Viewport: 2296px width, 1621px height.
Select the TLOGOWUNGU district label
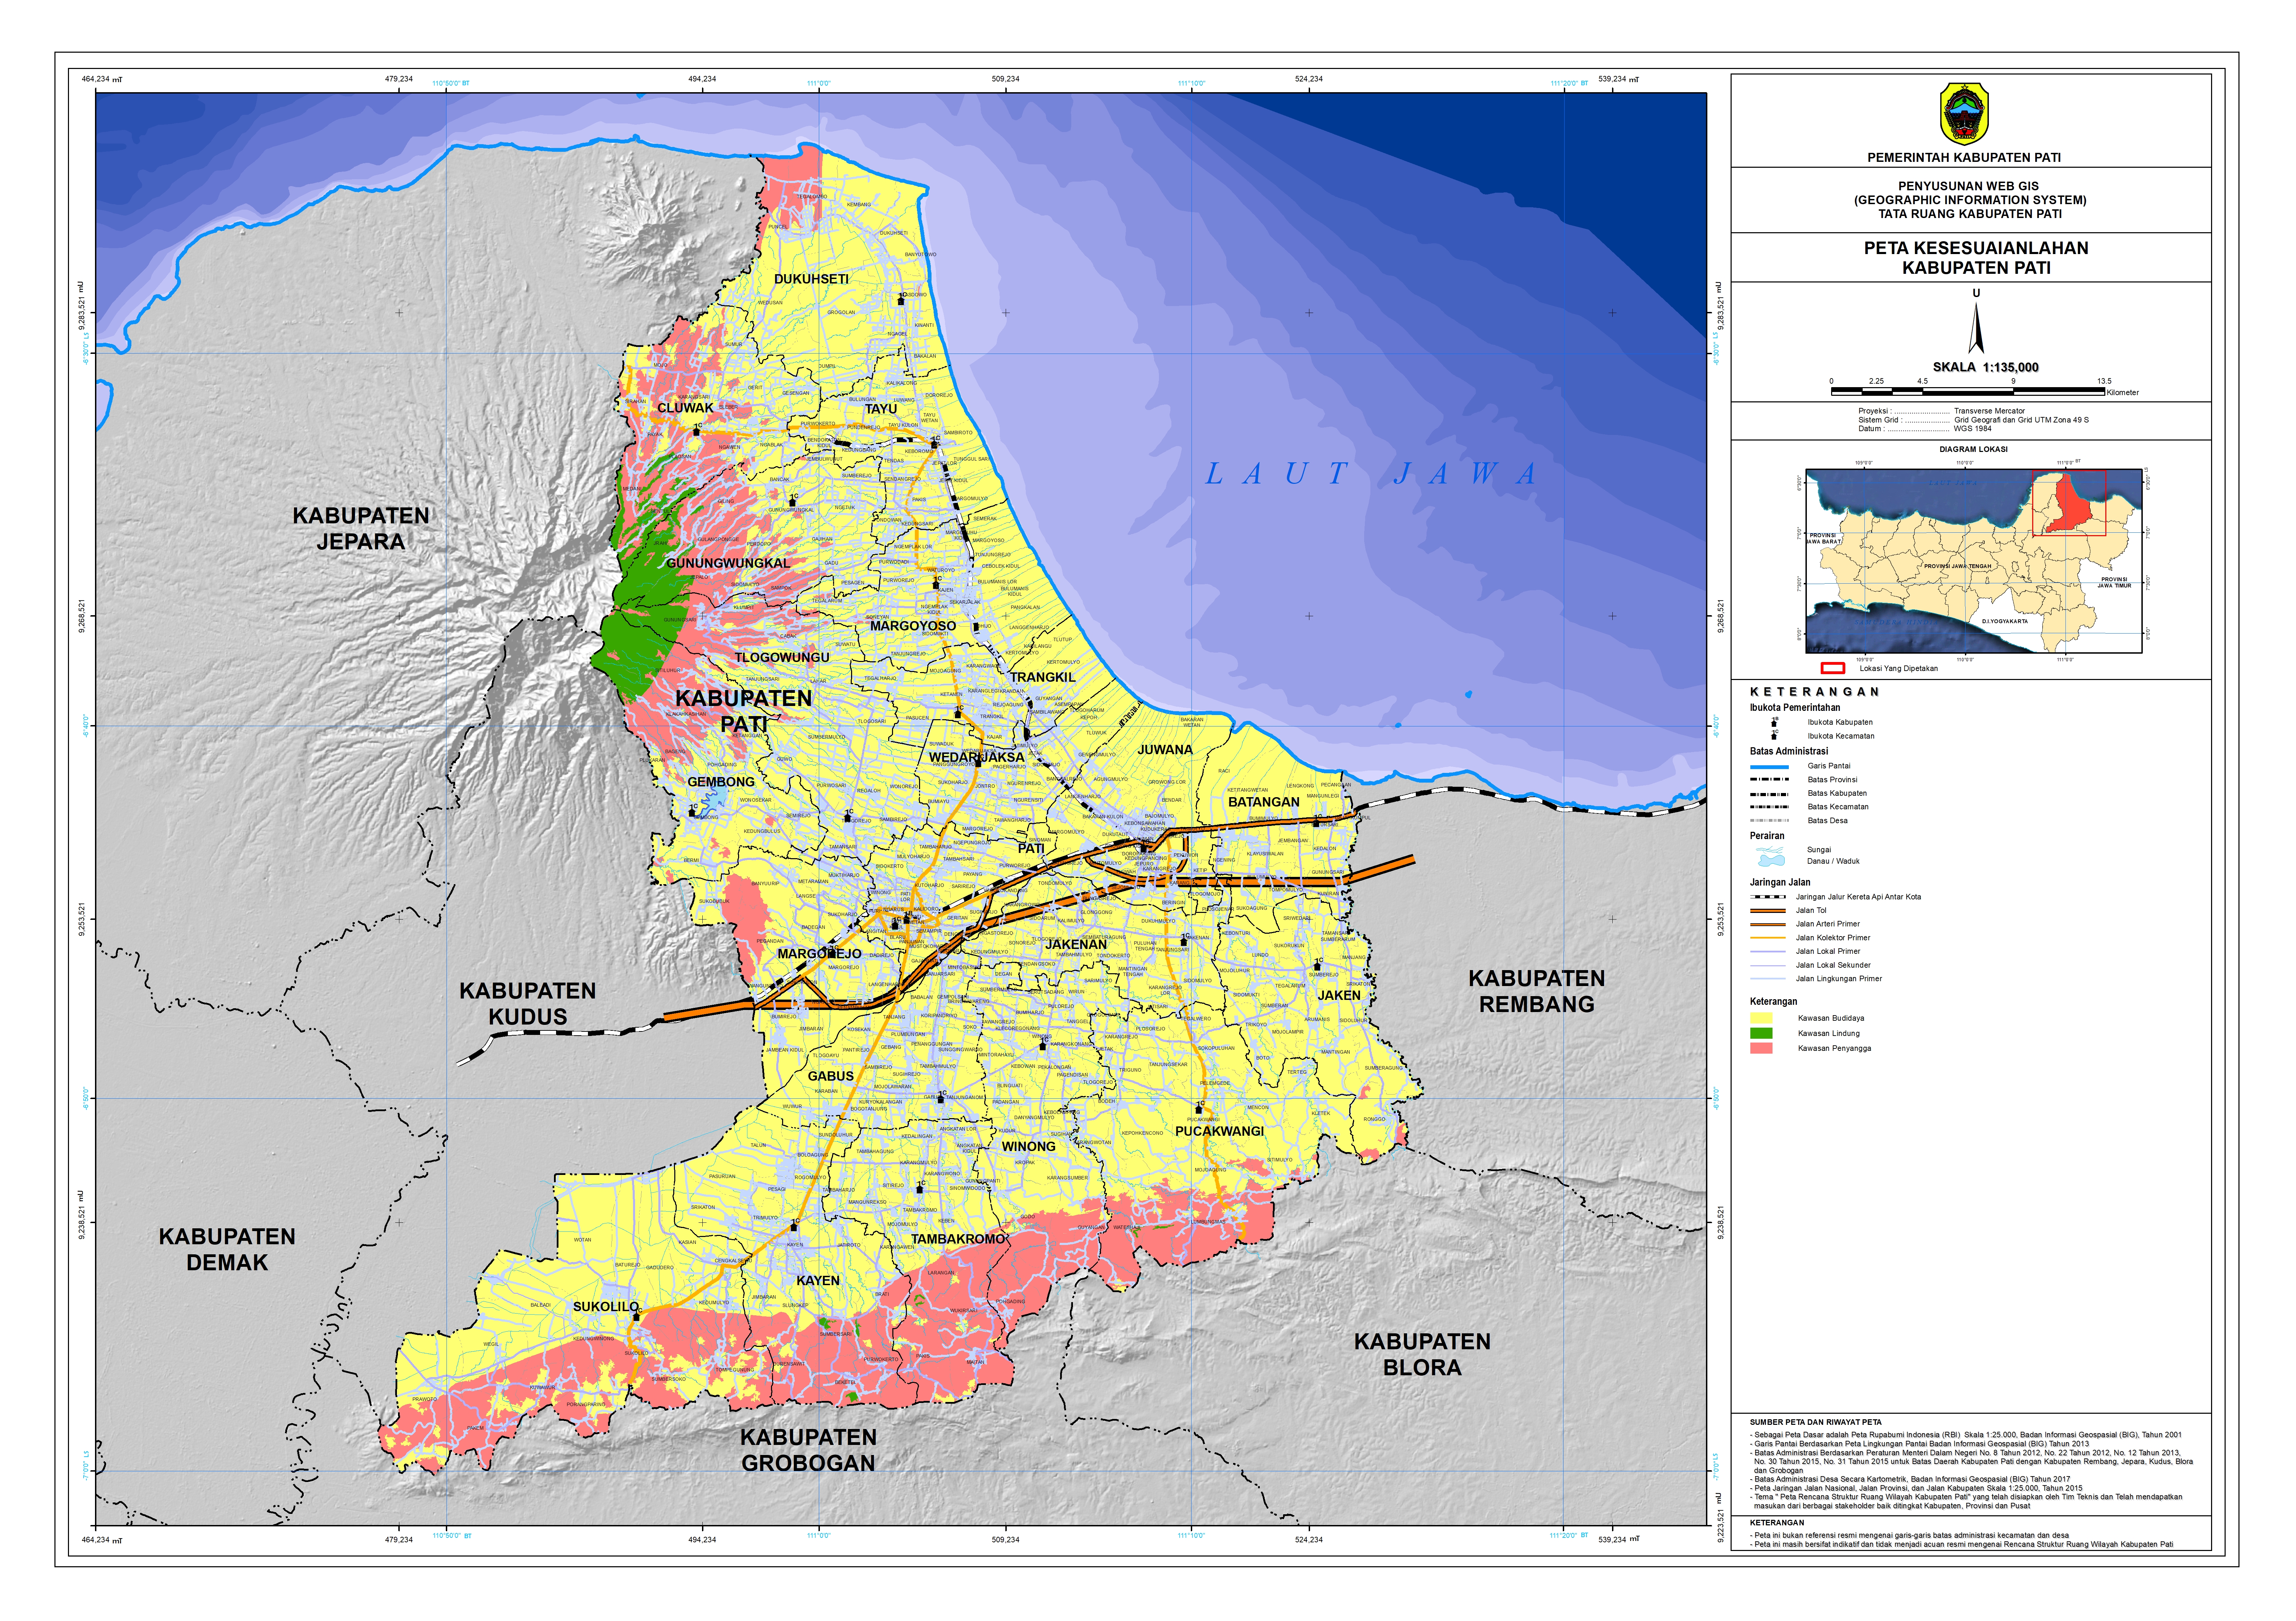click(782, 657)
